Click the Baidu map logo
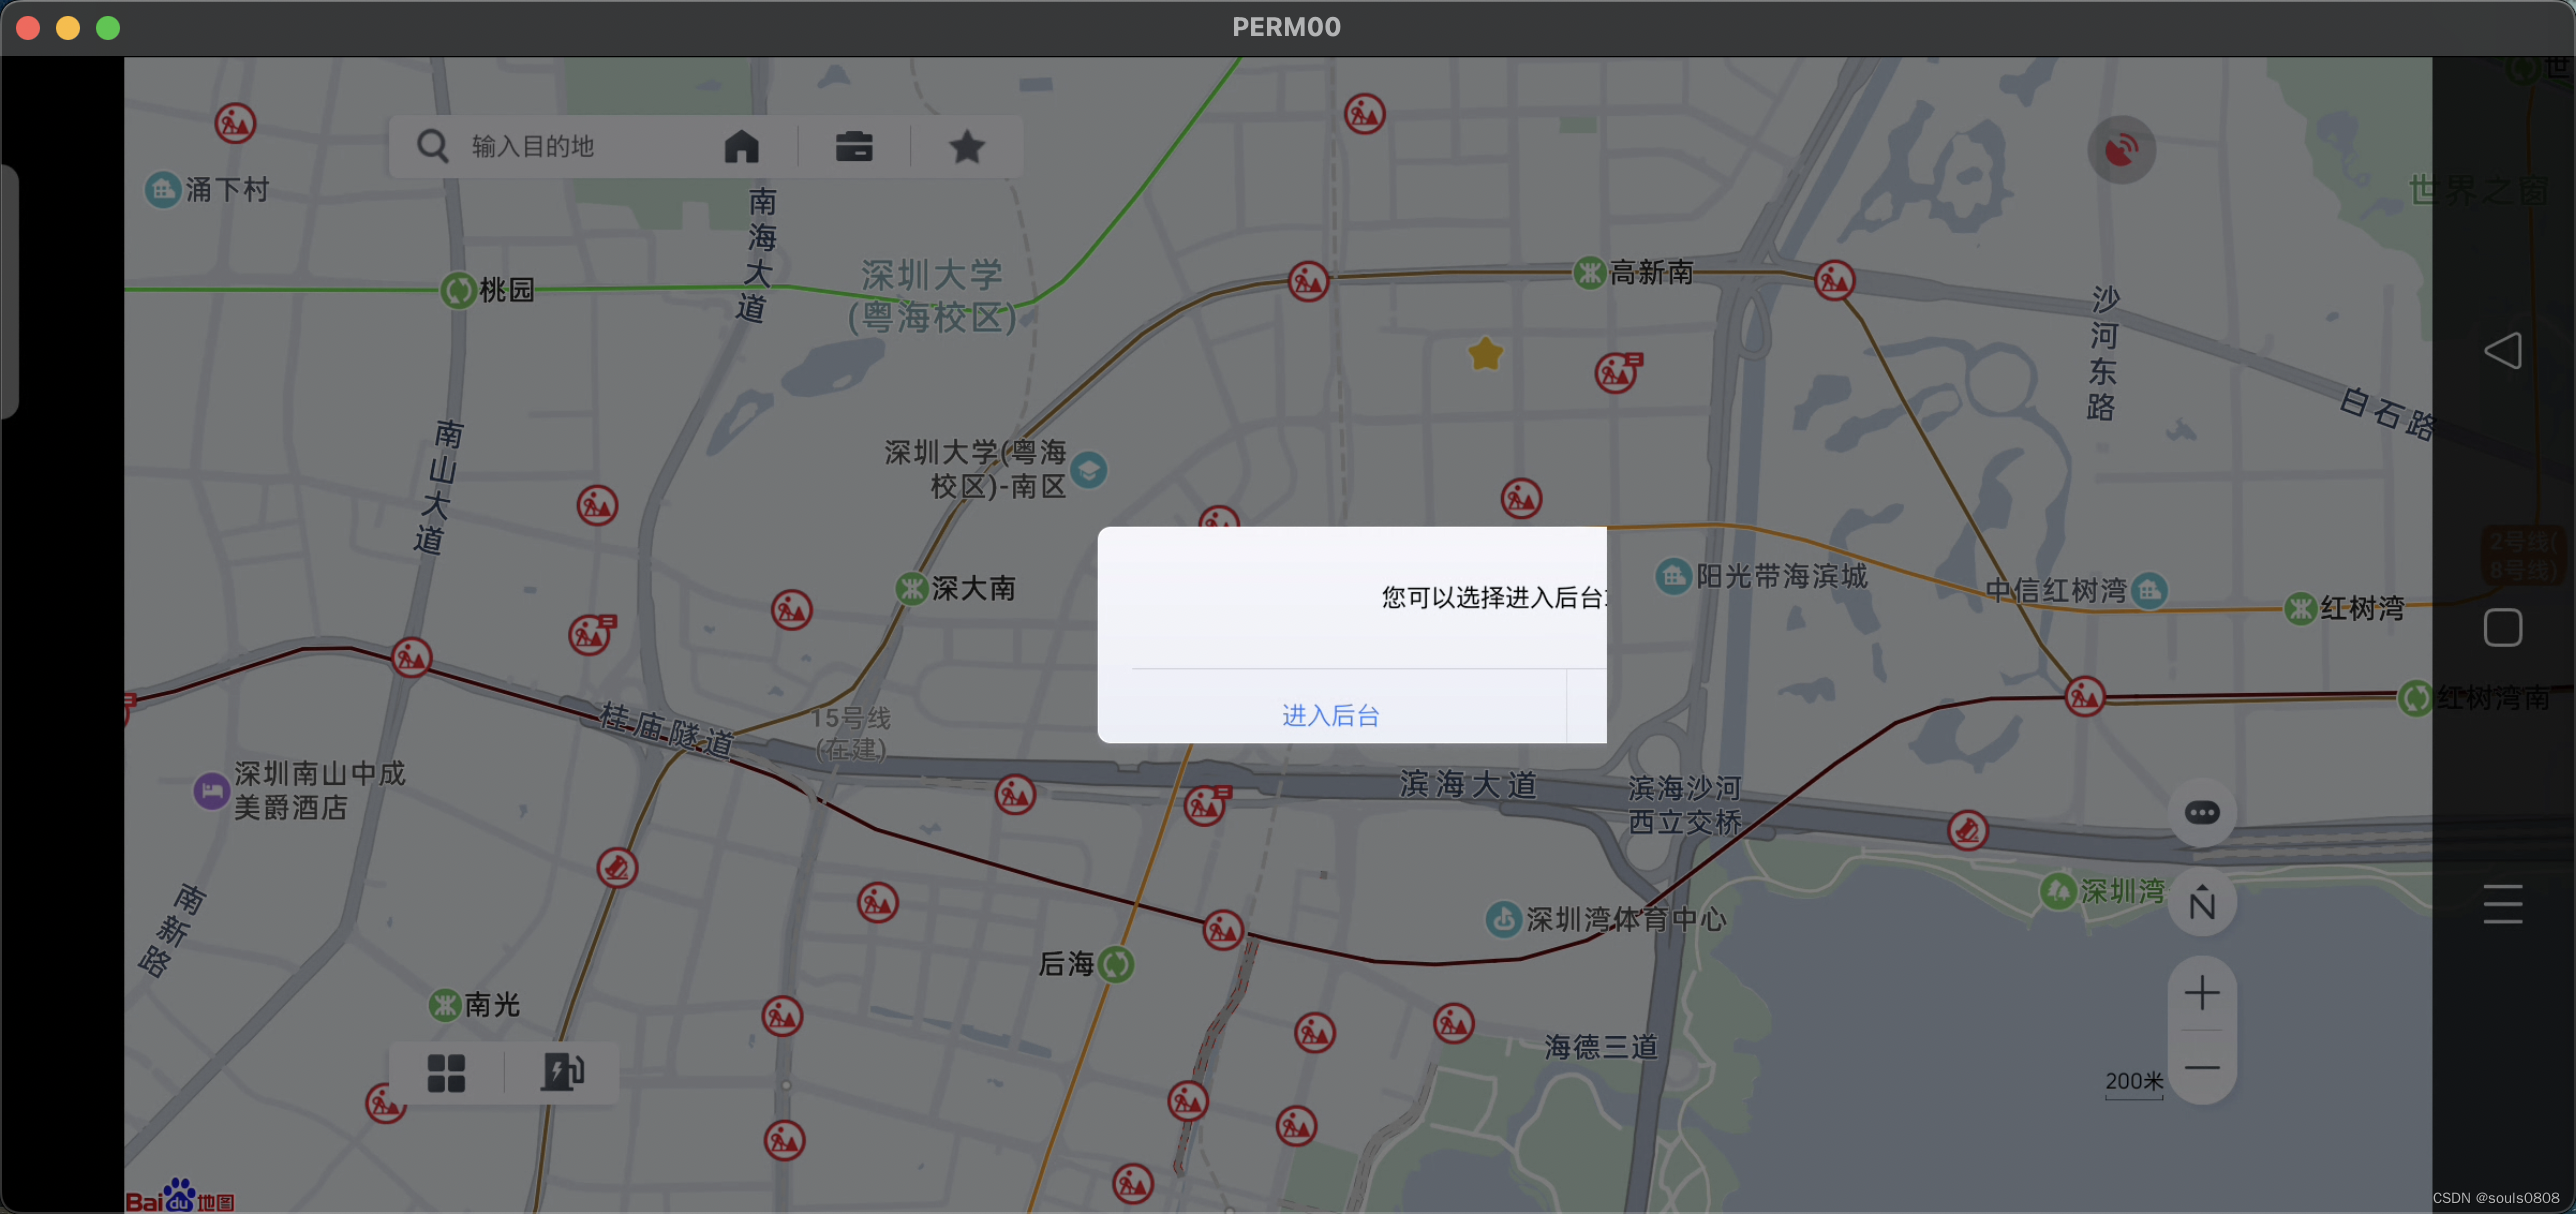 180,1196
